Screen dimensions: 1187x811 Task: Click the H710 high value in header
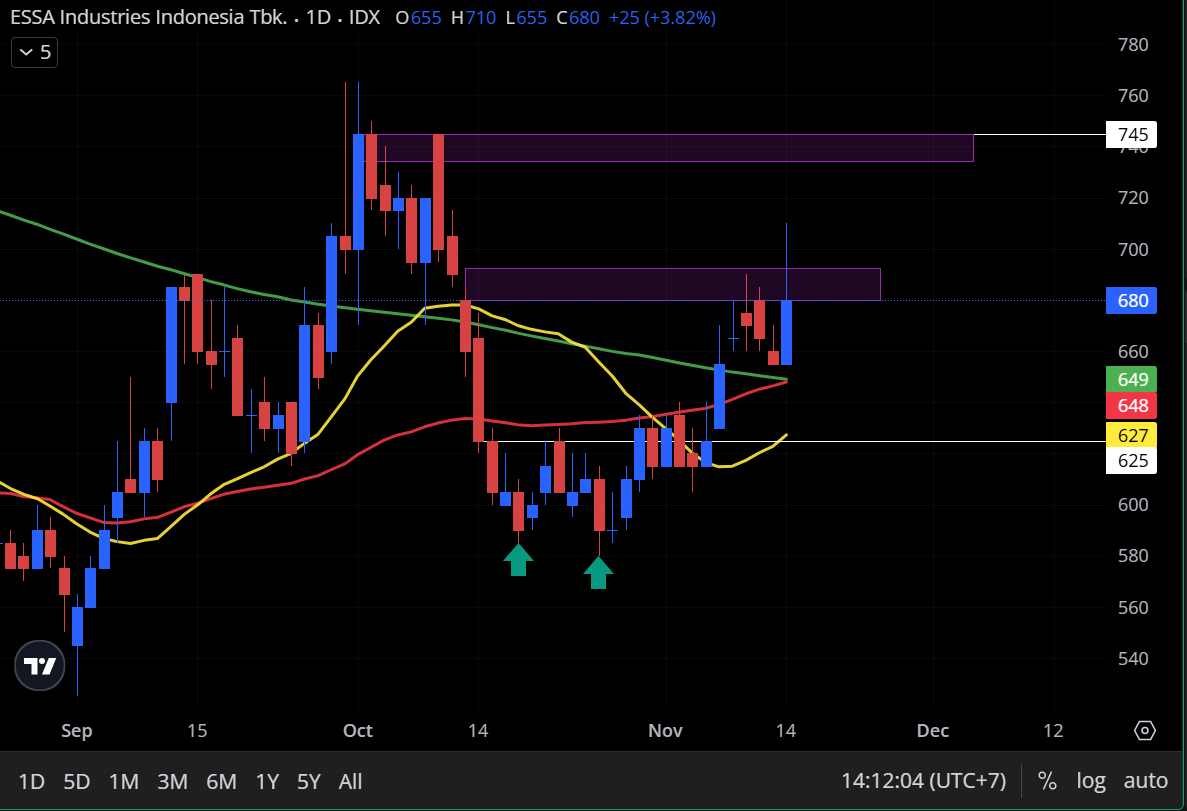coord(473,17)
